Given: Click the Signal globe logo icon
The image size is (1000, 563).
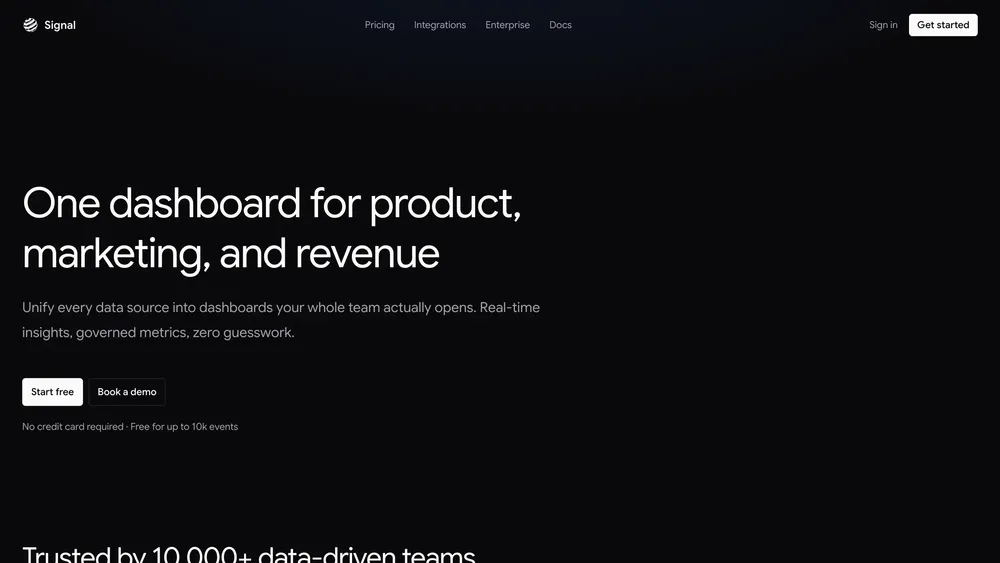Looking at the screenshot, I should [30, 25].
